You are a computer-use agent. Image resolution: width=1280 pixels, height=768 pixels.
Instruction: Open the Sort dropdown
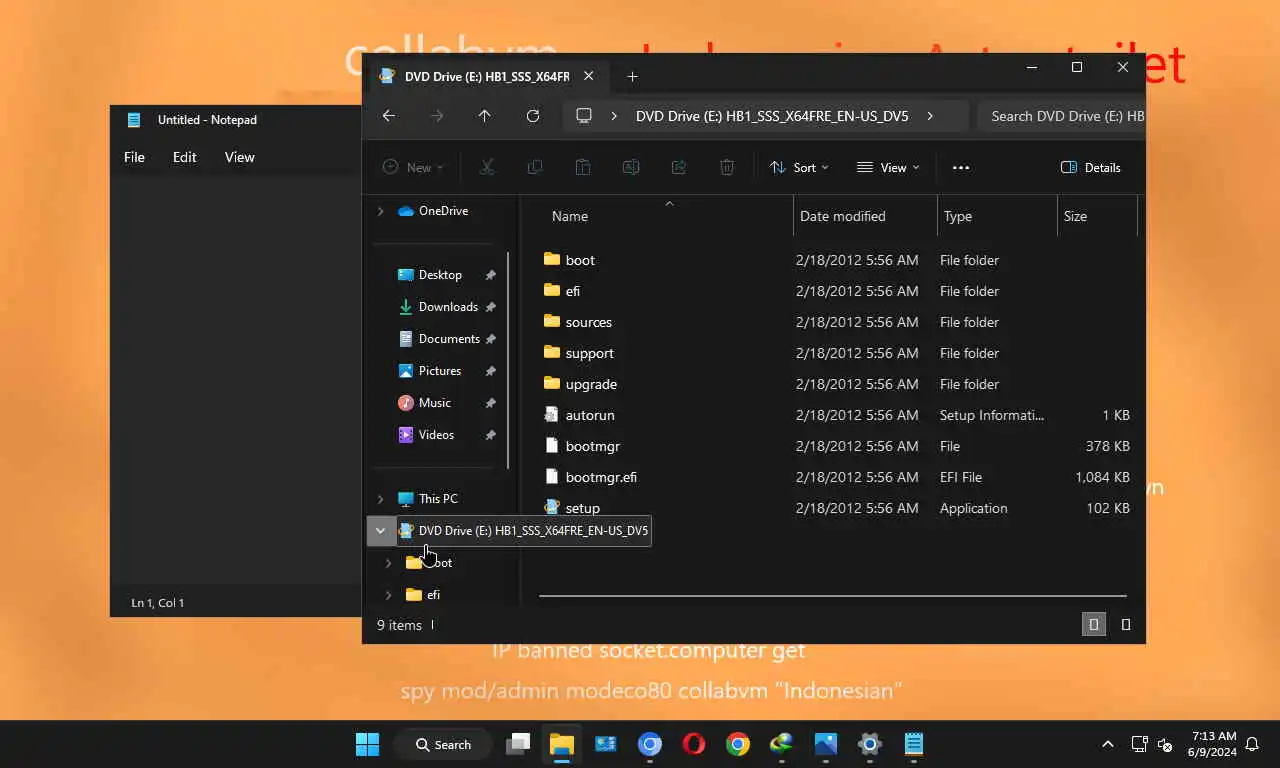point(799,167)
